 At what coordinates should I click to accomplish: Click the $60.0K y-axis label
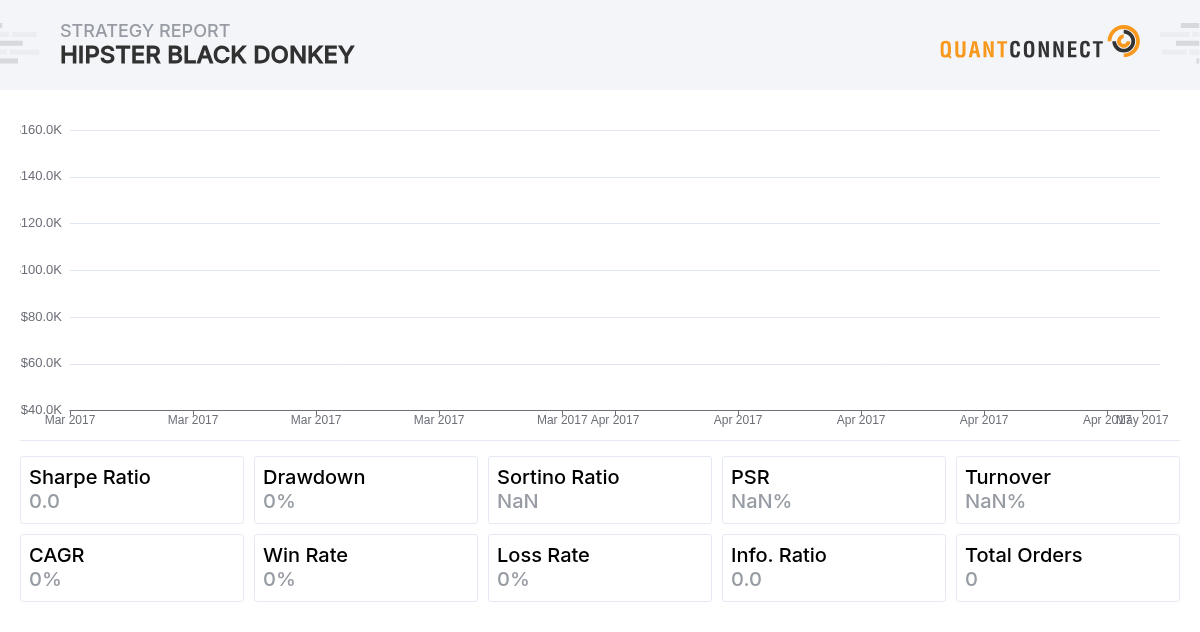tap(41, 363)
